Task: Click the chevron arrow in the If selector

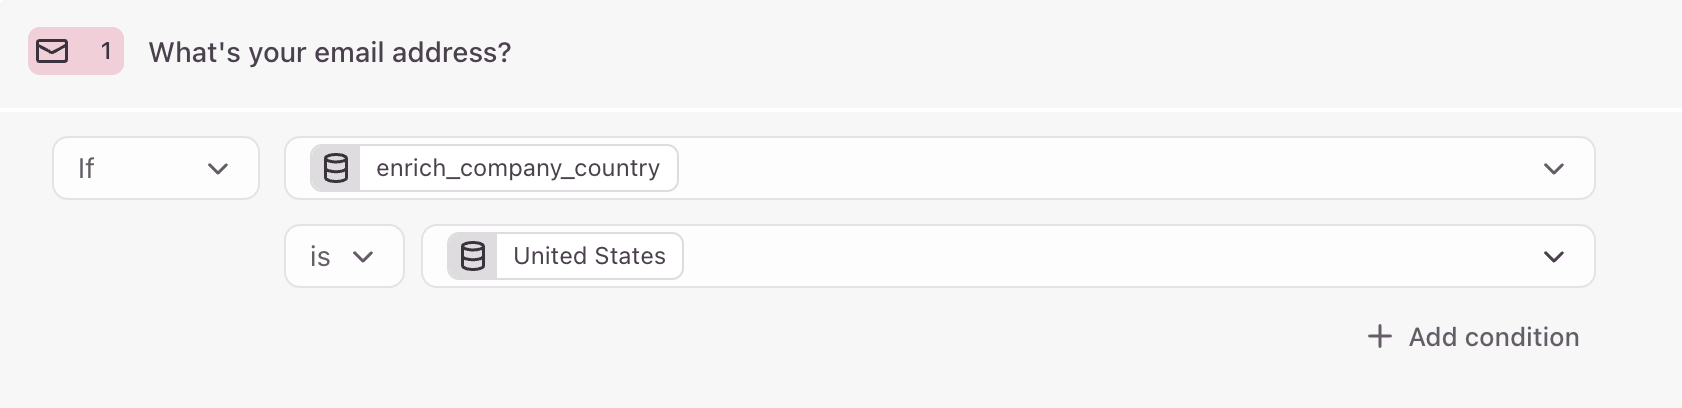Action: point(218,169)
